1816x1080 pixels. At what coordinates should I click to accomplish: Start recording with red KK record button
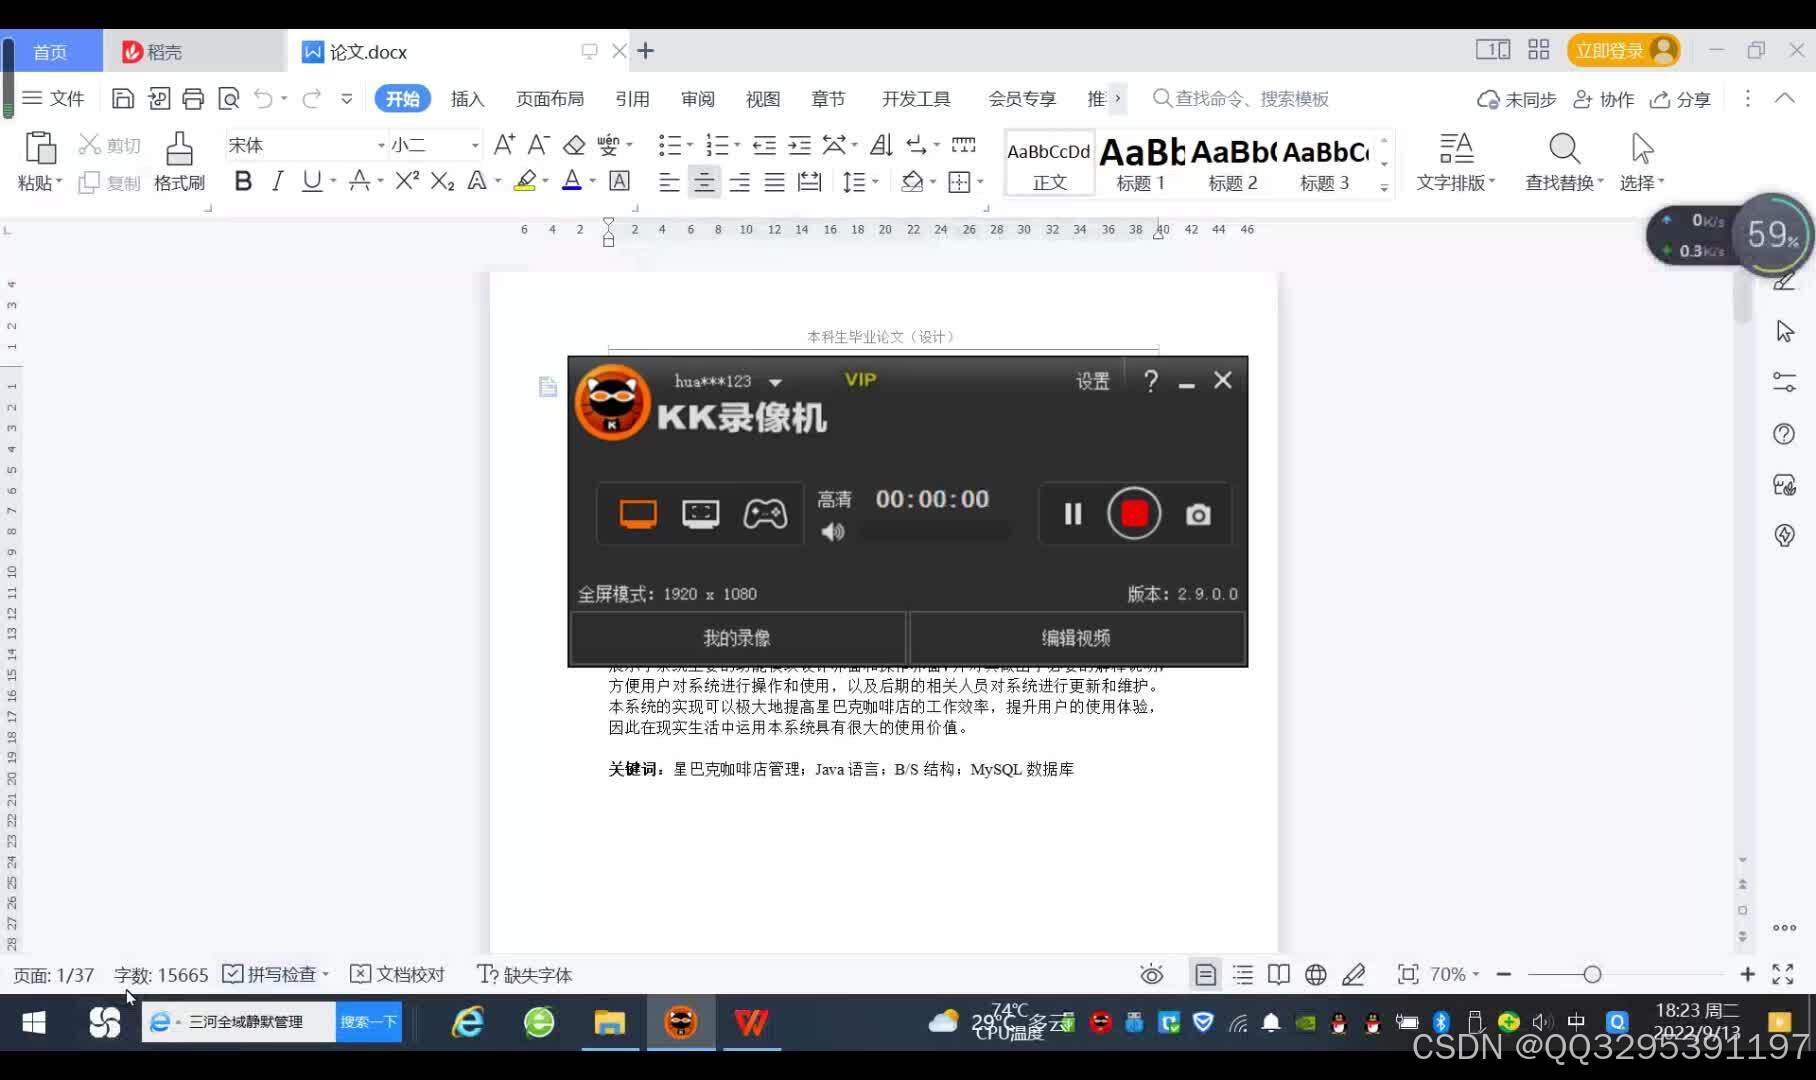[x=1134, y=514]
